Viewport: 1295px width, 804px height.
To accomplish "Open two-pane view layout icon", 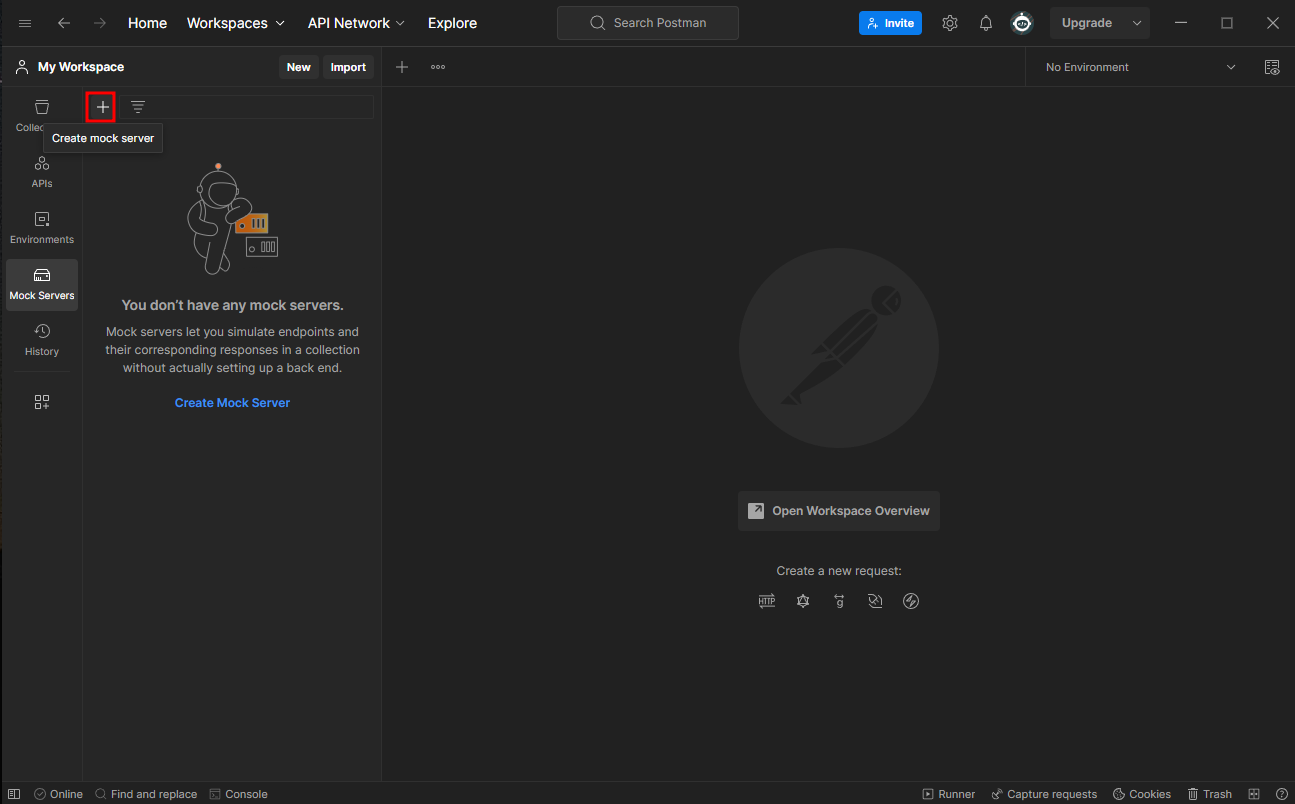I will point(1254,794).
